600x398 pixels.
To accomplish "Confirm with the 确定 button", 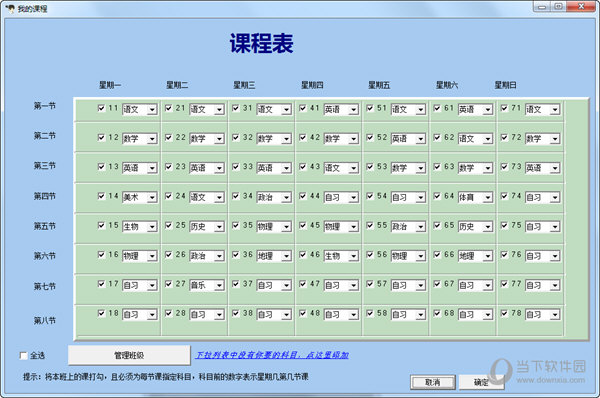I will 481,382.
